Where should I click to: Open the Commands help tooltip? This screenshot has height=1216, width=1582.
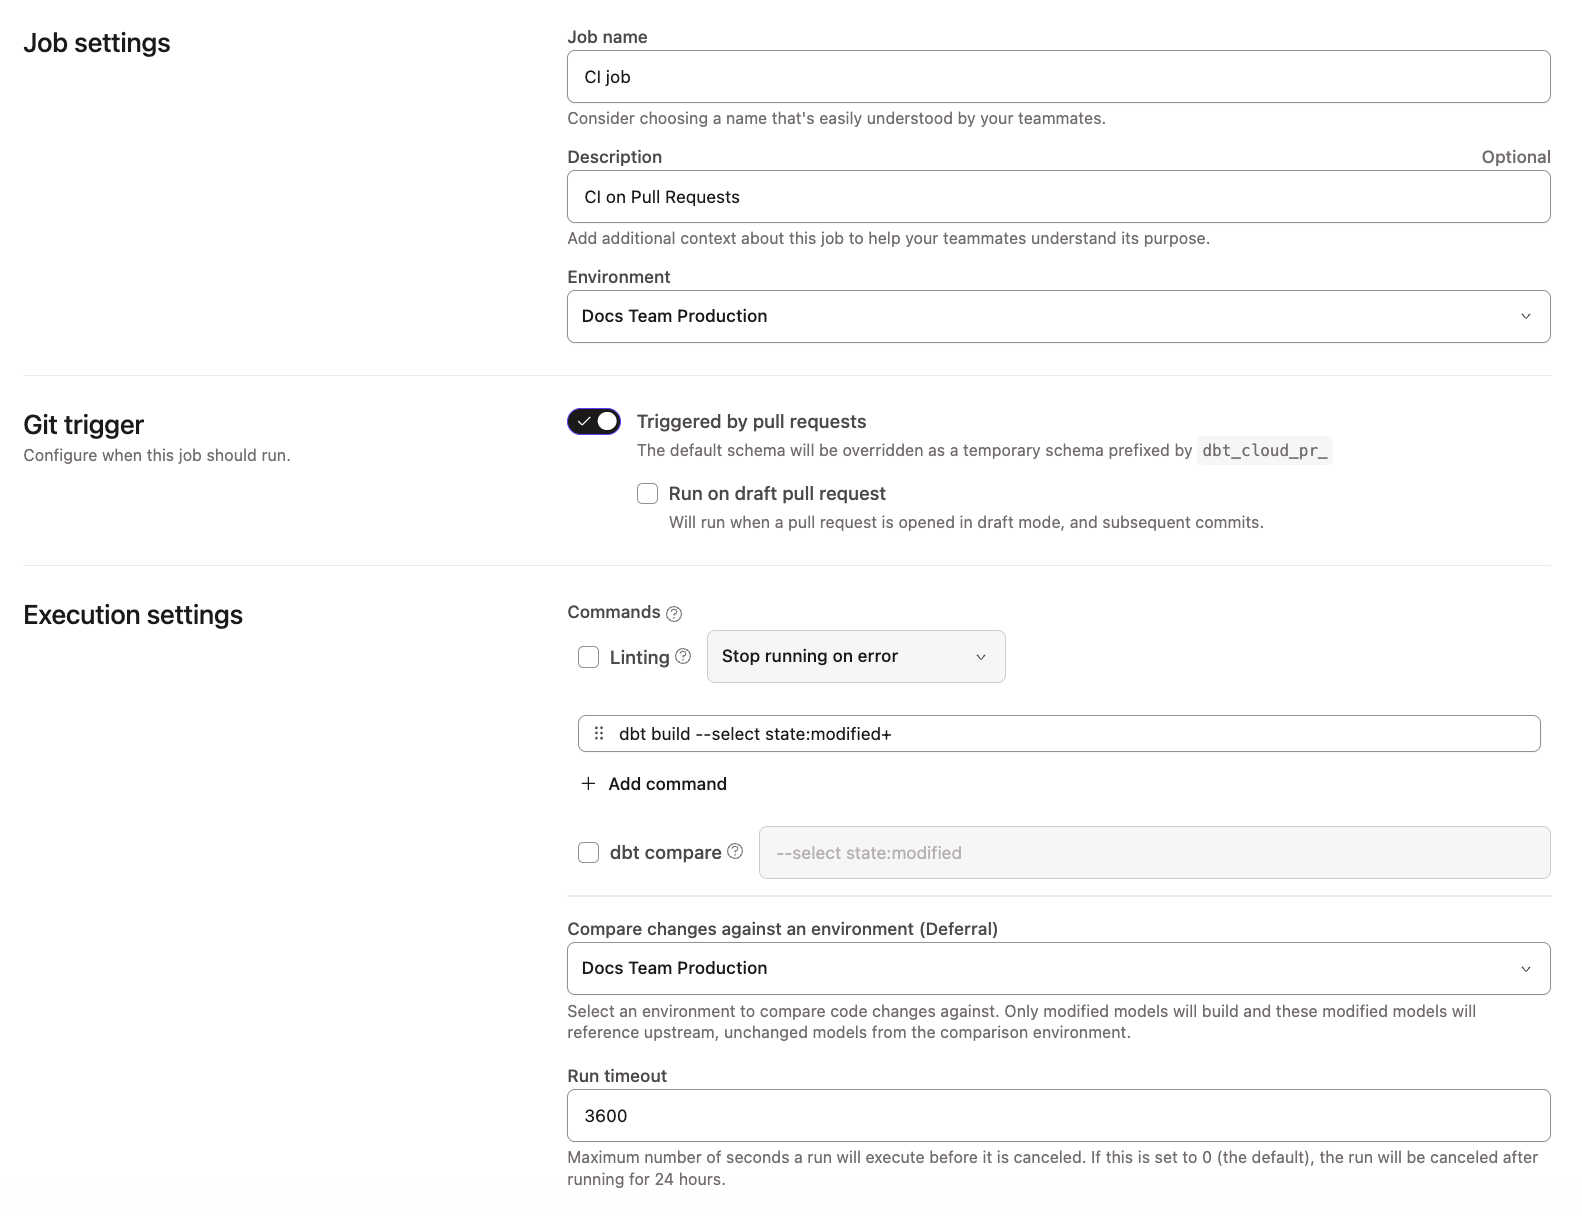point(674,612)
